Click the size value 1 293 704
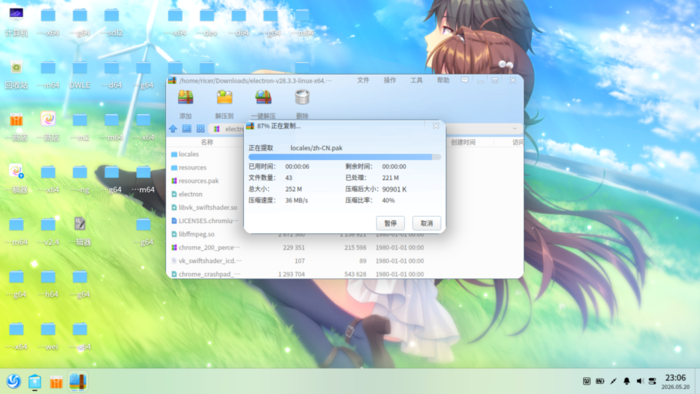 tap(292, 274)
